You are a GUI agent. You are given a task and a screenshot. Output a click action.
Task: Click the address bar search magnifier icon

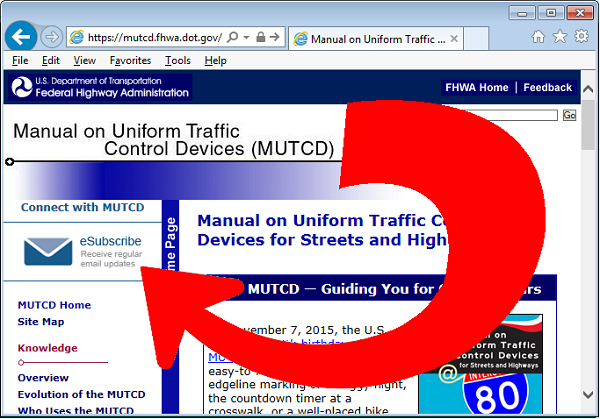pos(232,38)
